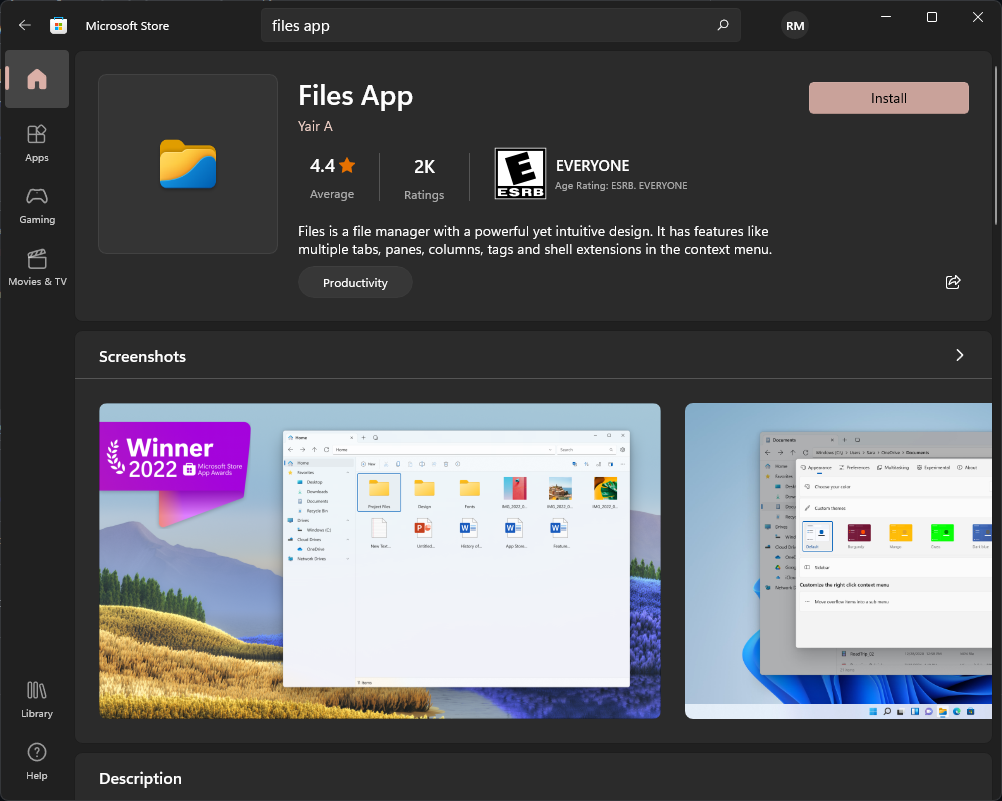Share the Files App page
Image resolution: width=1002 pixels, height=801 pixels.
[x=953, y=282]
